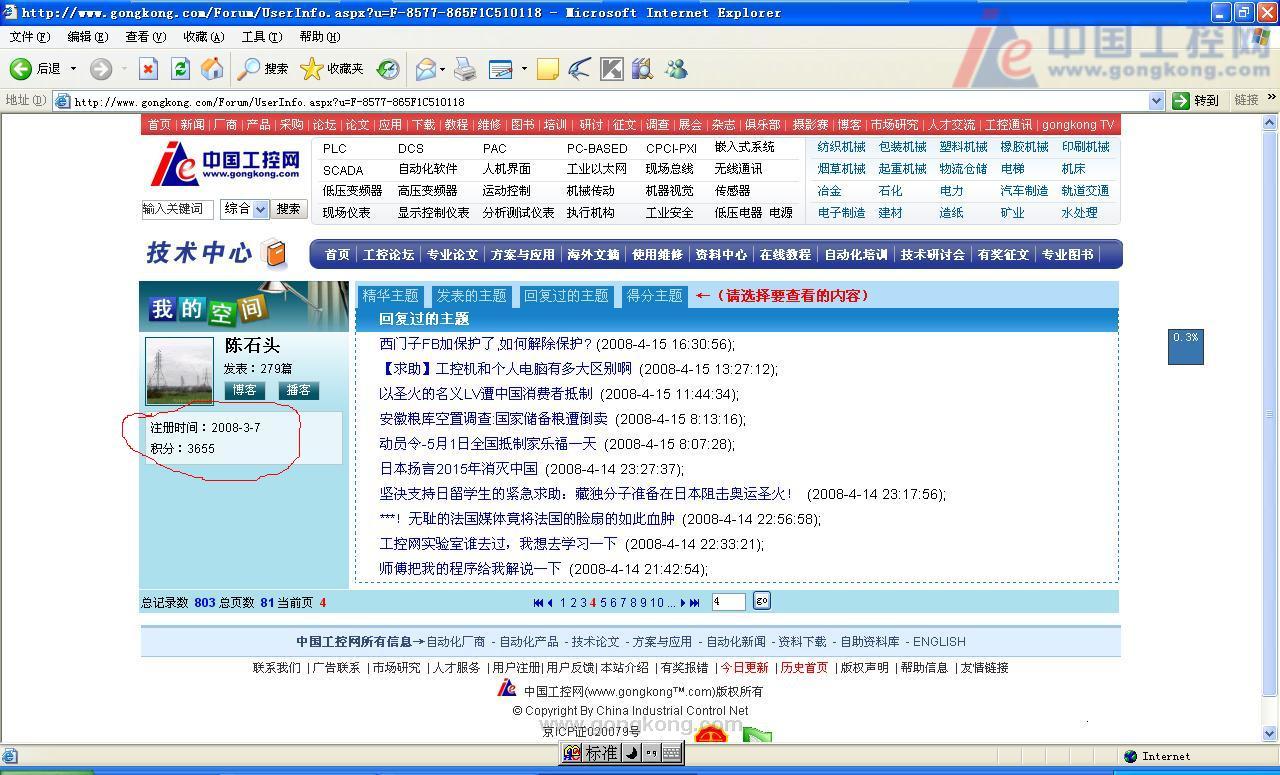Screen dimensions: 1280x775
Task: Open thread 日本扬言2015年消灭中国
Action: pos(458,469)
